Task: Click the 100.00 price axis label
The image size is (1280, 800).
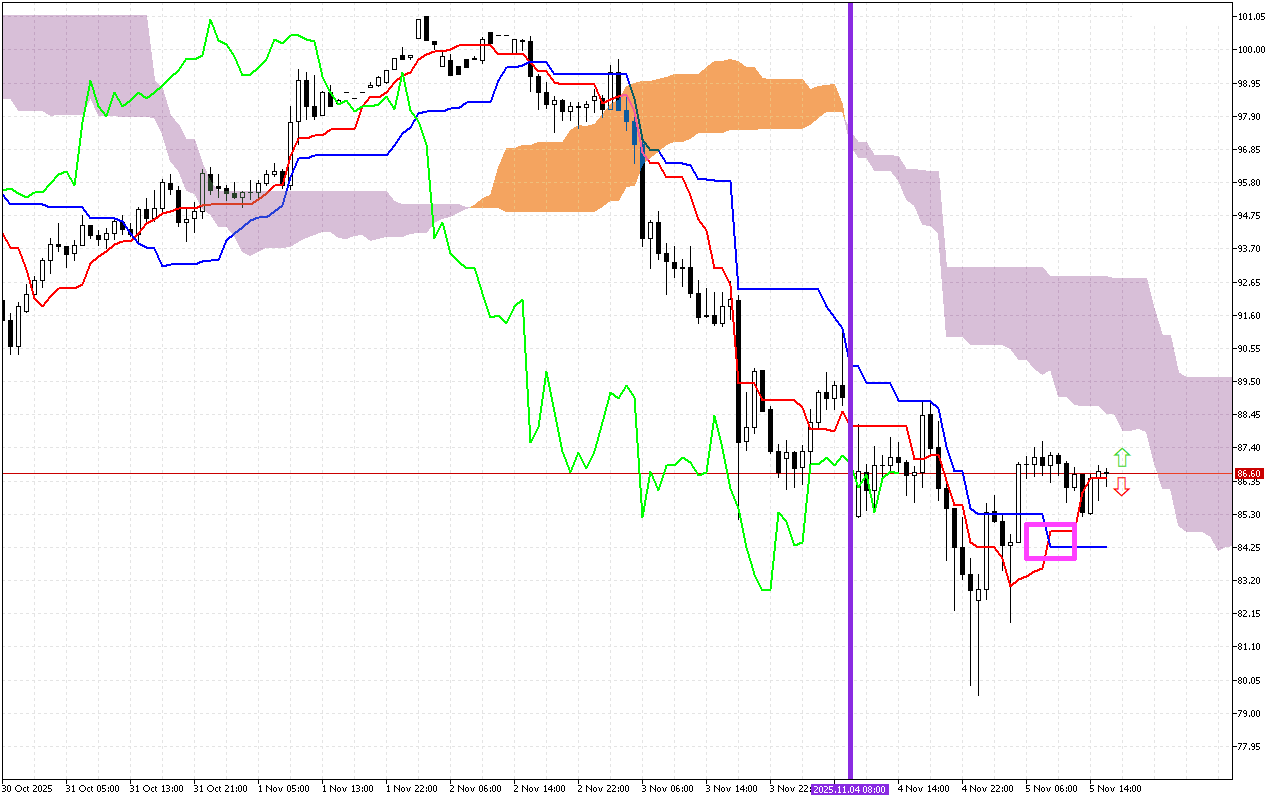Action: pyautogui.click(x=1250, y=50)
